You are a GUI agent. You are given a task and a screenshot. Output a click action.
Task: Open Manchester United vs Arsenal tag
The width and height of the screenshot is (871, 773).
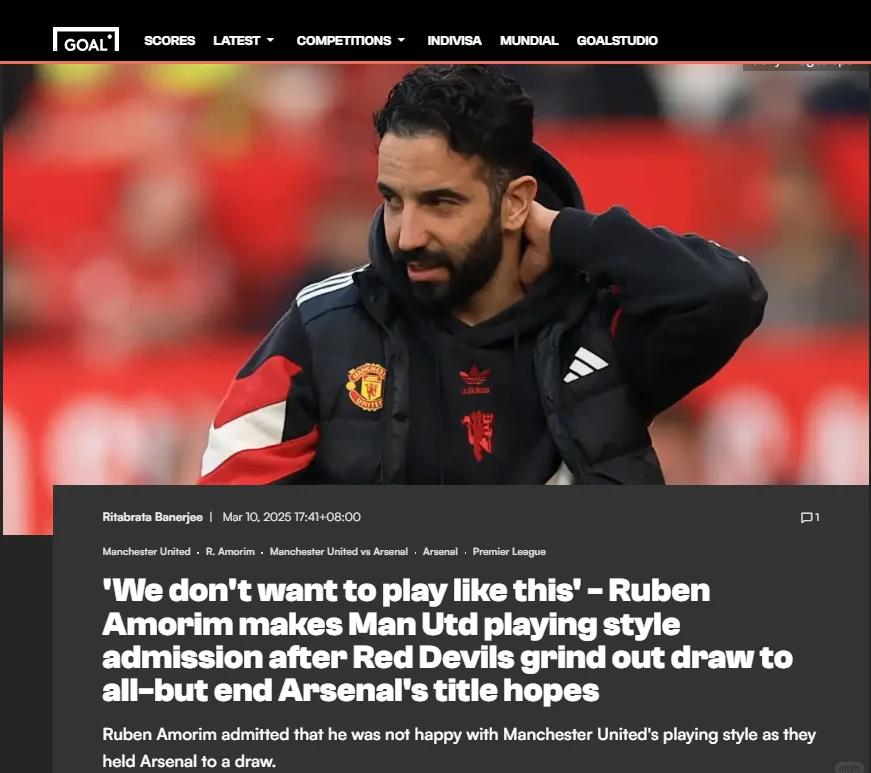[339, 551]
